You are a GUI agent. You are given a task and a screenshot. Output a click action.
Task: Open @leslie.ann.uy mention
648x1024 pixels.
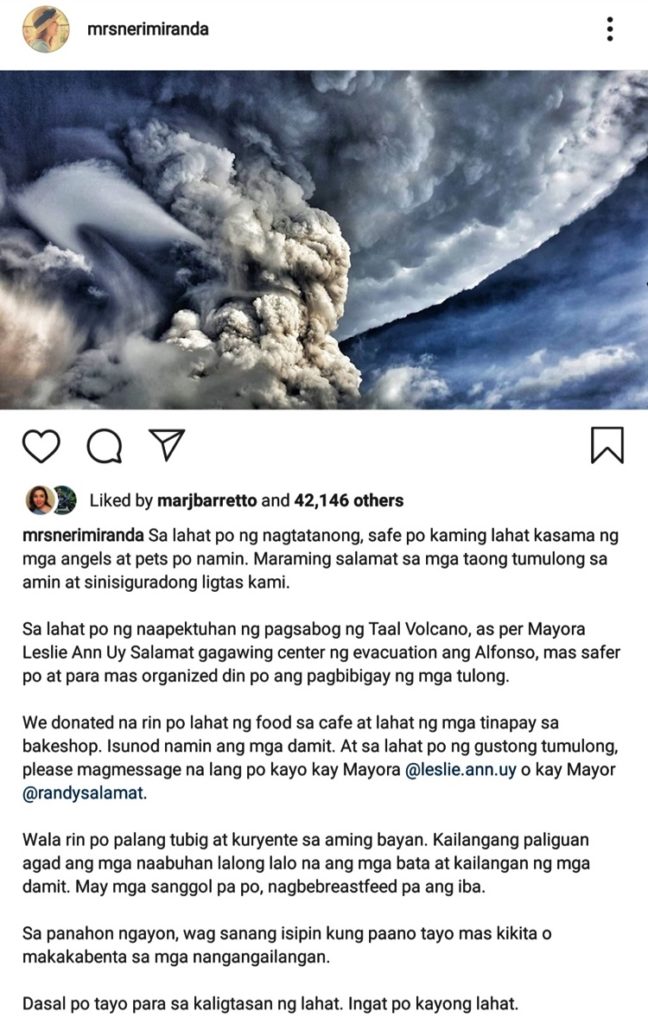(x=461, y=770)
